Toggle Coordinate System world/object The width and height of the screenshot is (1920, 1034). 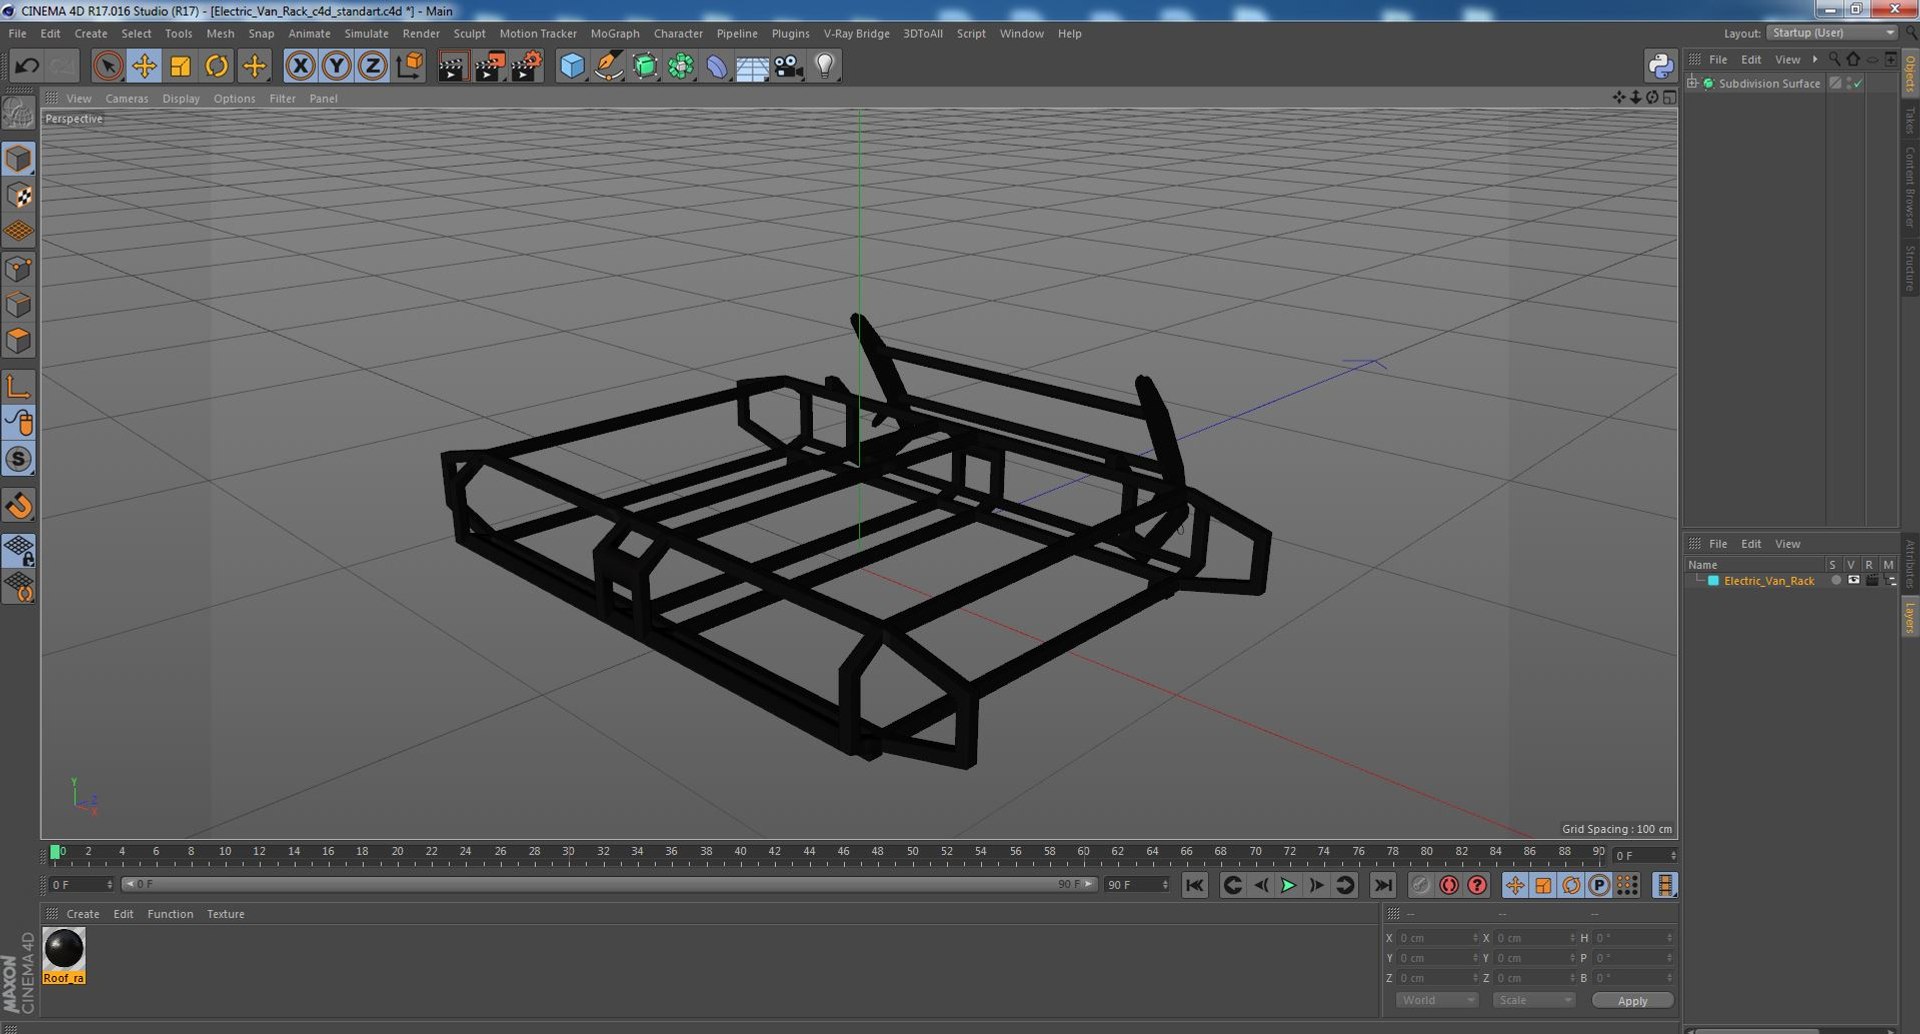point(409,66)
